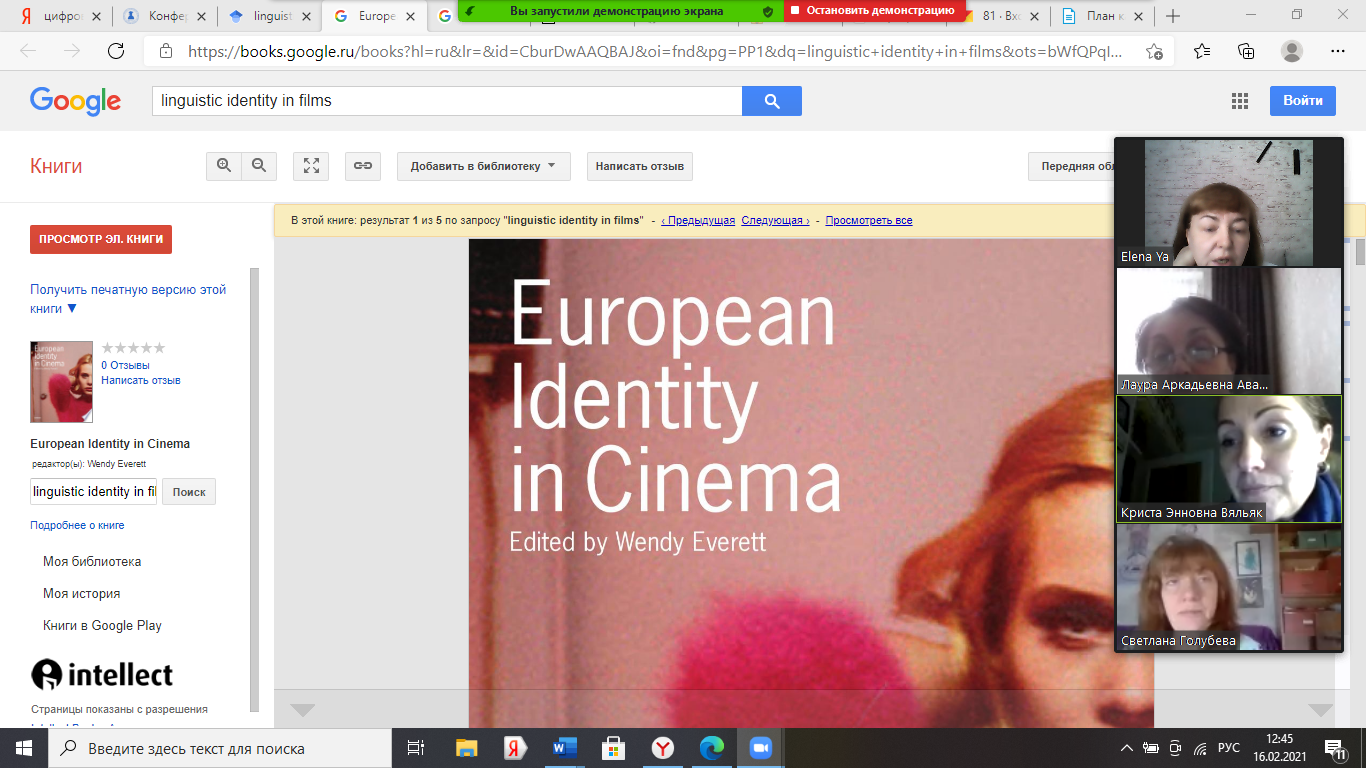Click the blue search magnifier button
The image size is (1366, 768).
771,101
